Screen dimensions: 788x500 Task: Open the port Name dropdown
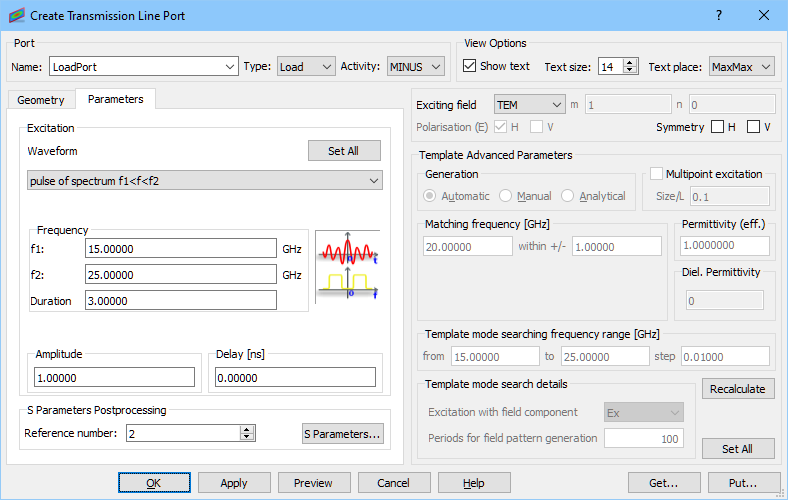[144, 66]
